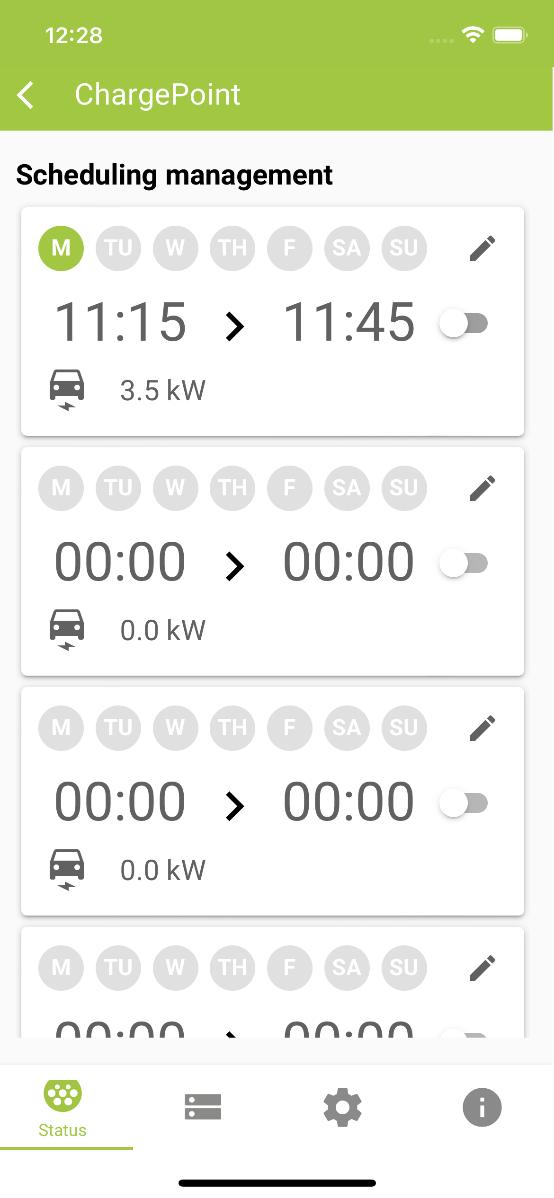Open the edit pencil on second schedule
This screenshot has width=554, height=1198.
point(482,487)
